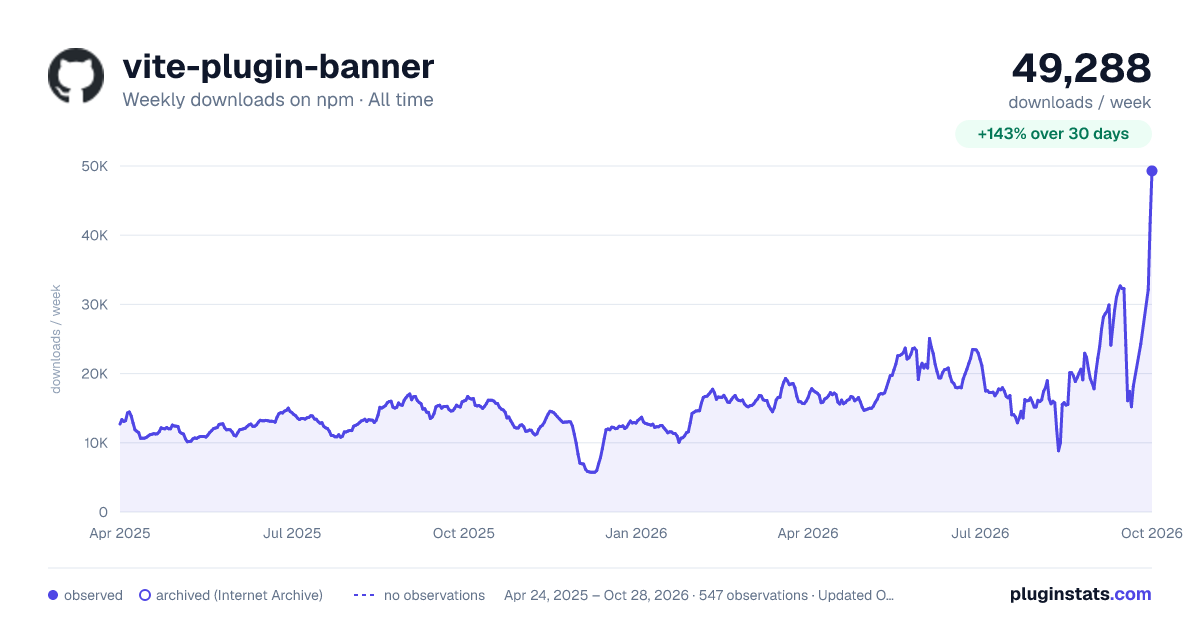This screenshot has height=630, width=1200.
Task: Click the 'downloads / week' label under 49,288
Action: 1080,102
